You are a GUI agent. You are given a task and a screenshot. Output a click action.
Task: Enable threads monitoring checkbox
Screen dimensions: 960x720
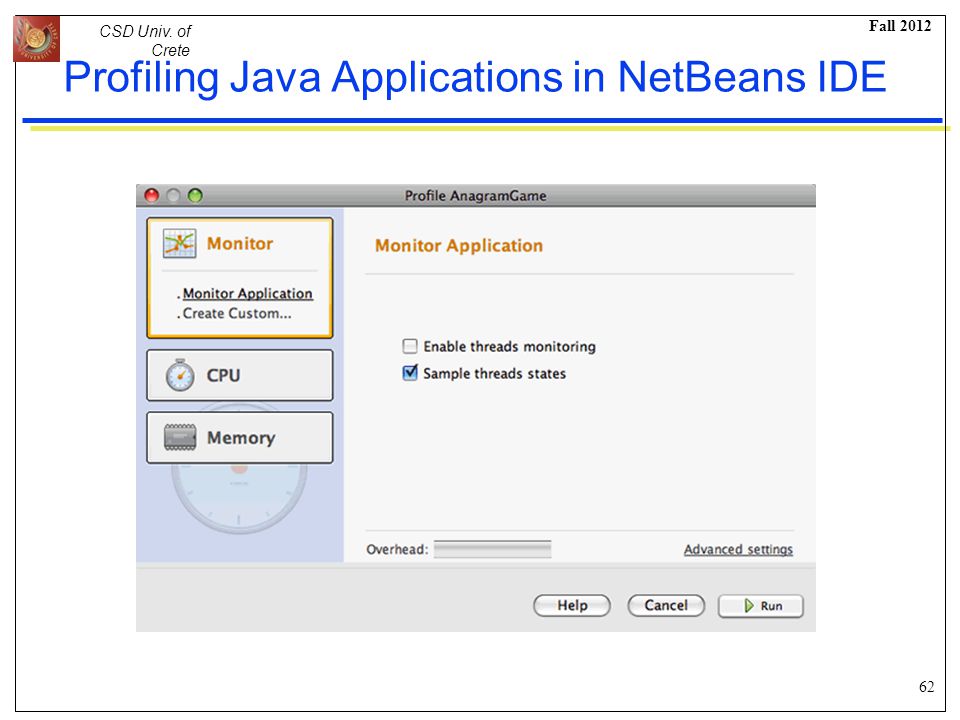(410, 347)
